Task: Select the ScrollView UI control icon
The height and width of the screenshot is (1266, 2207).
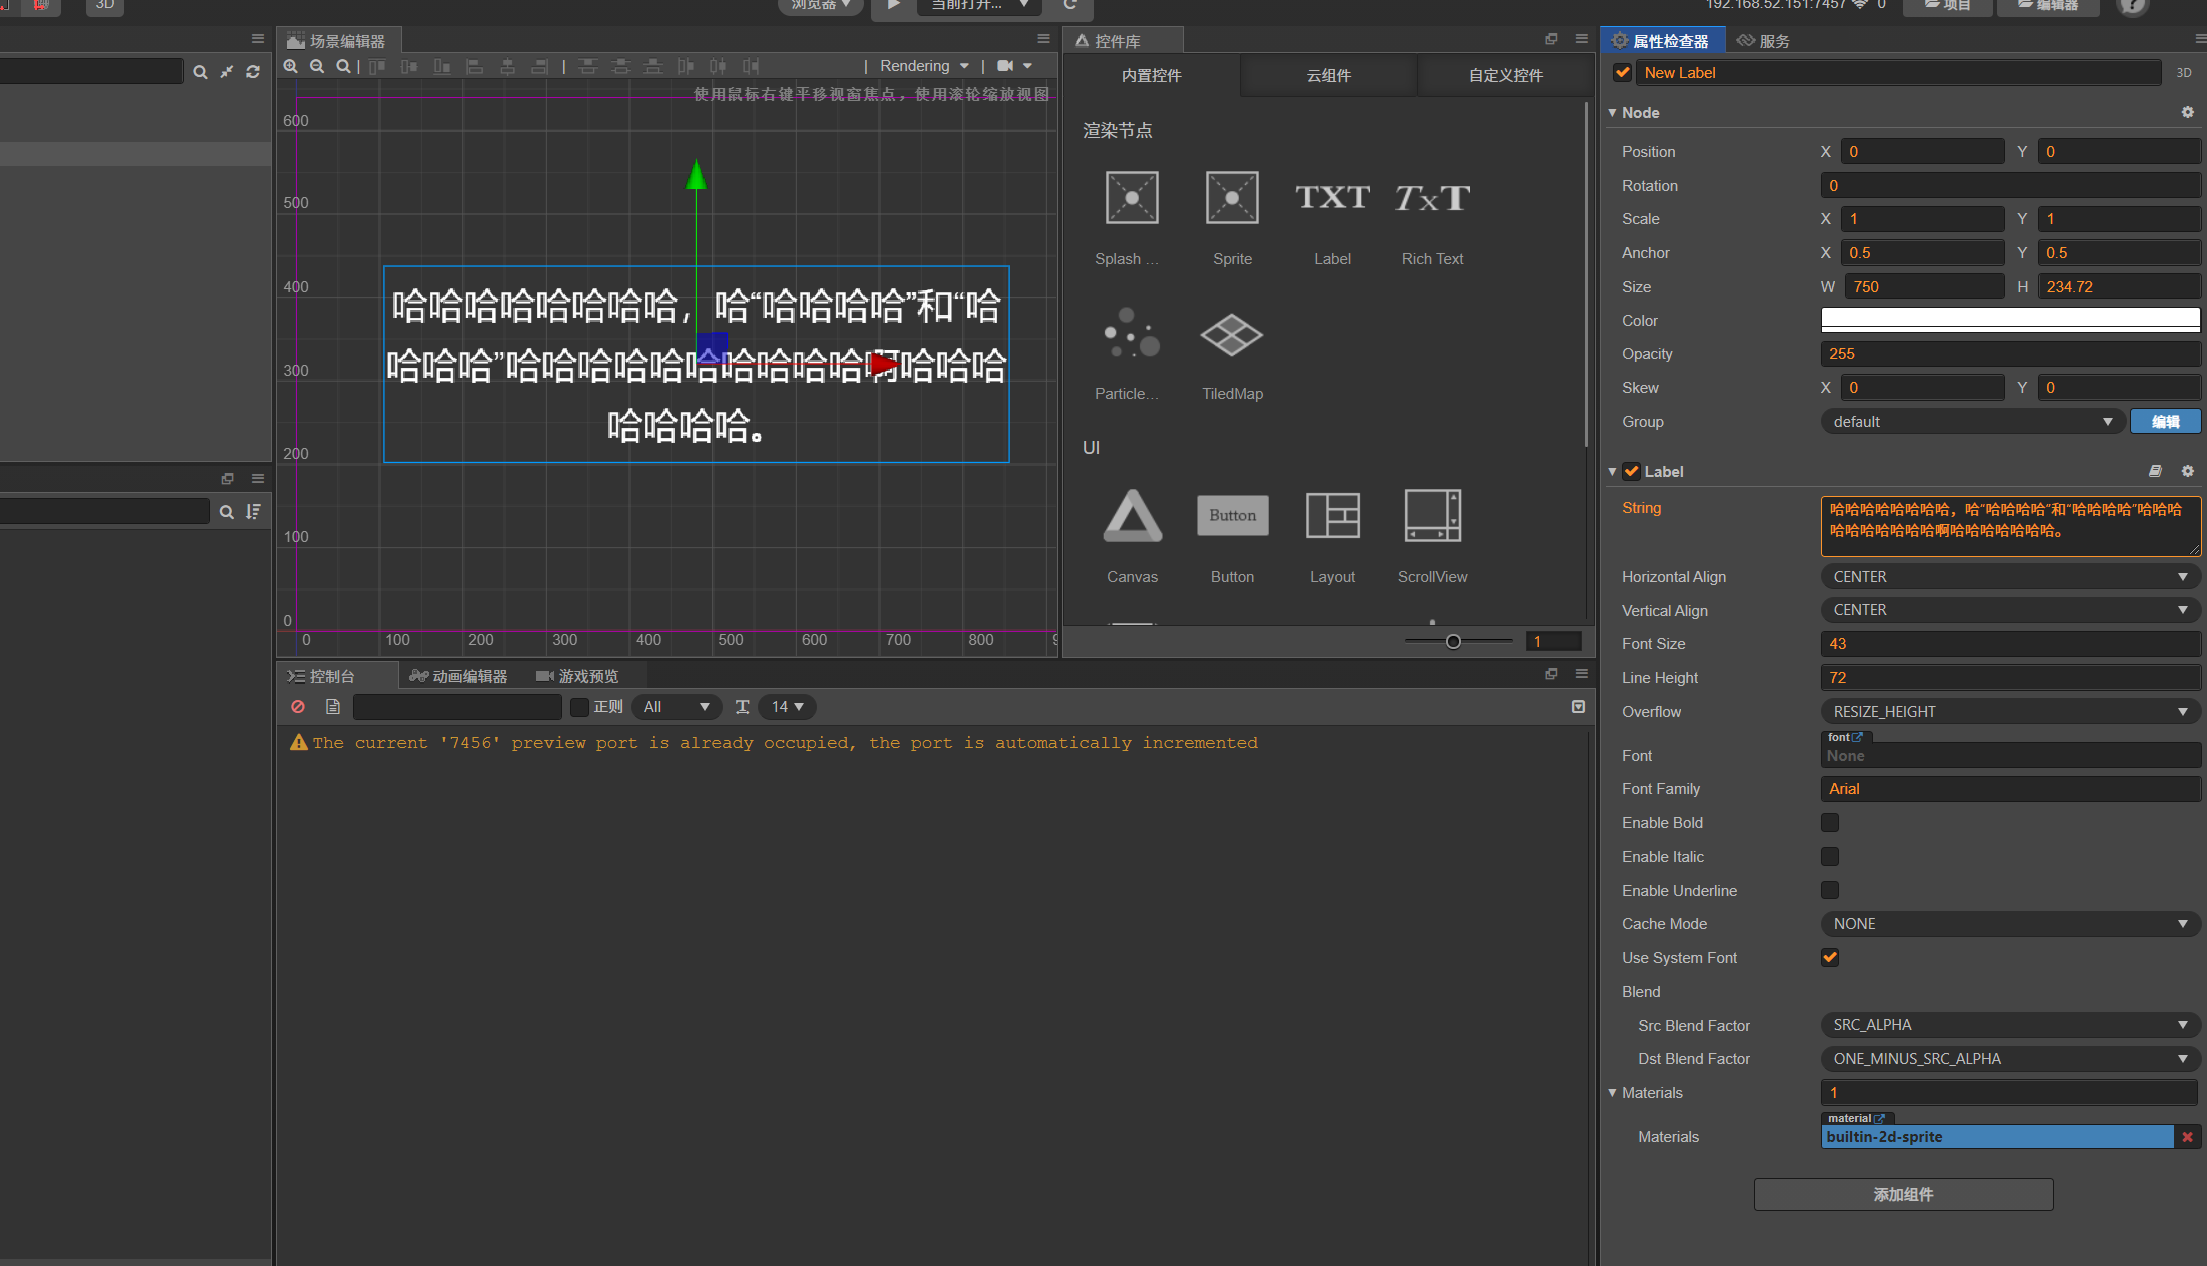Action: coord(1432,516)
